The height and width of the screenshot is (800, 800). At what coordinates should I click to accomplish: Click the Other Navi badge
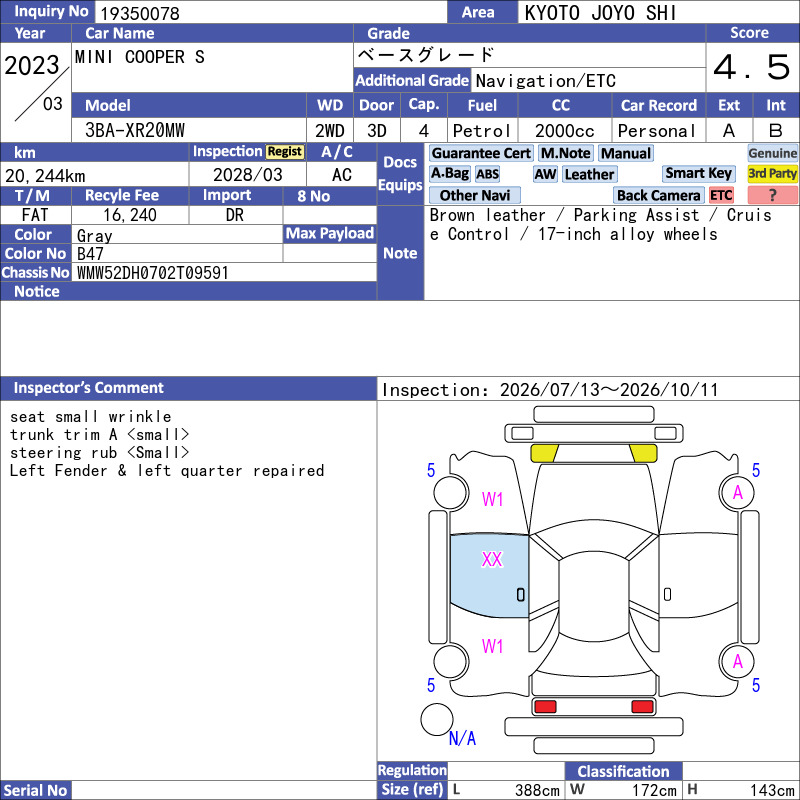click(474, 195)
